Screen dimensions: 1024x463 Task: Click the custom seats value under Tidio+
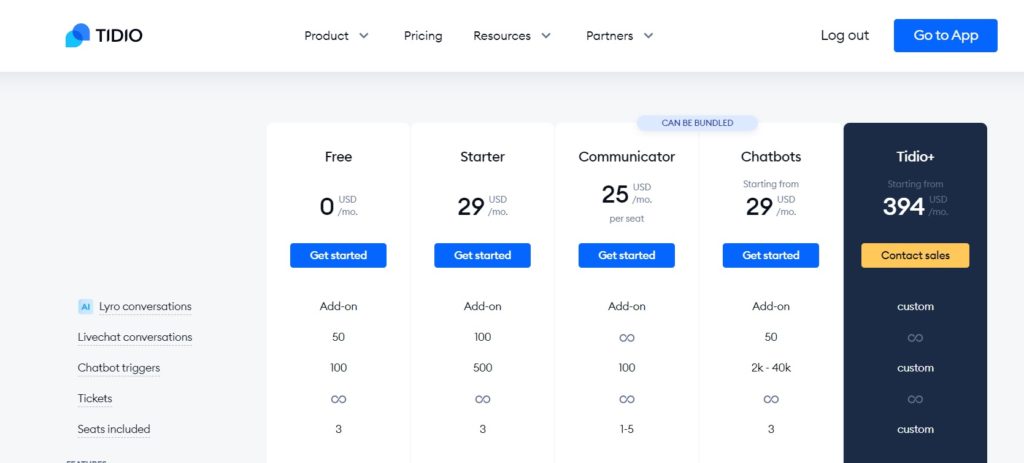915,429
